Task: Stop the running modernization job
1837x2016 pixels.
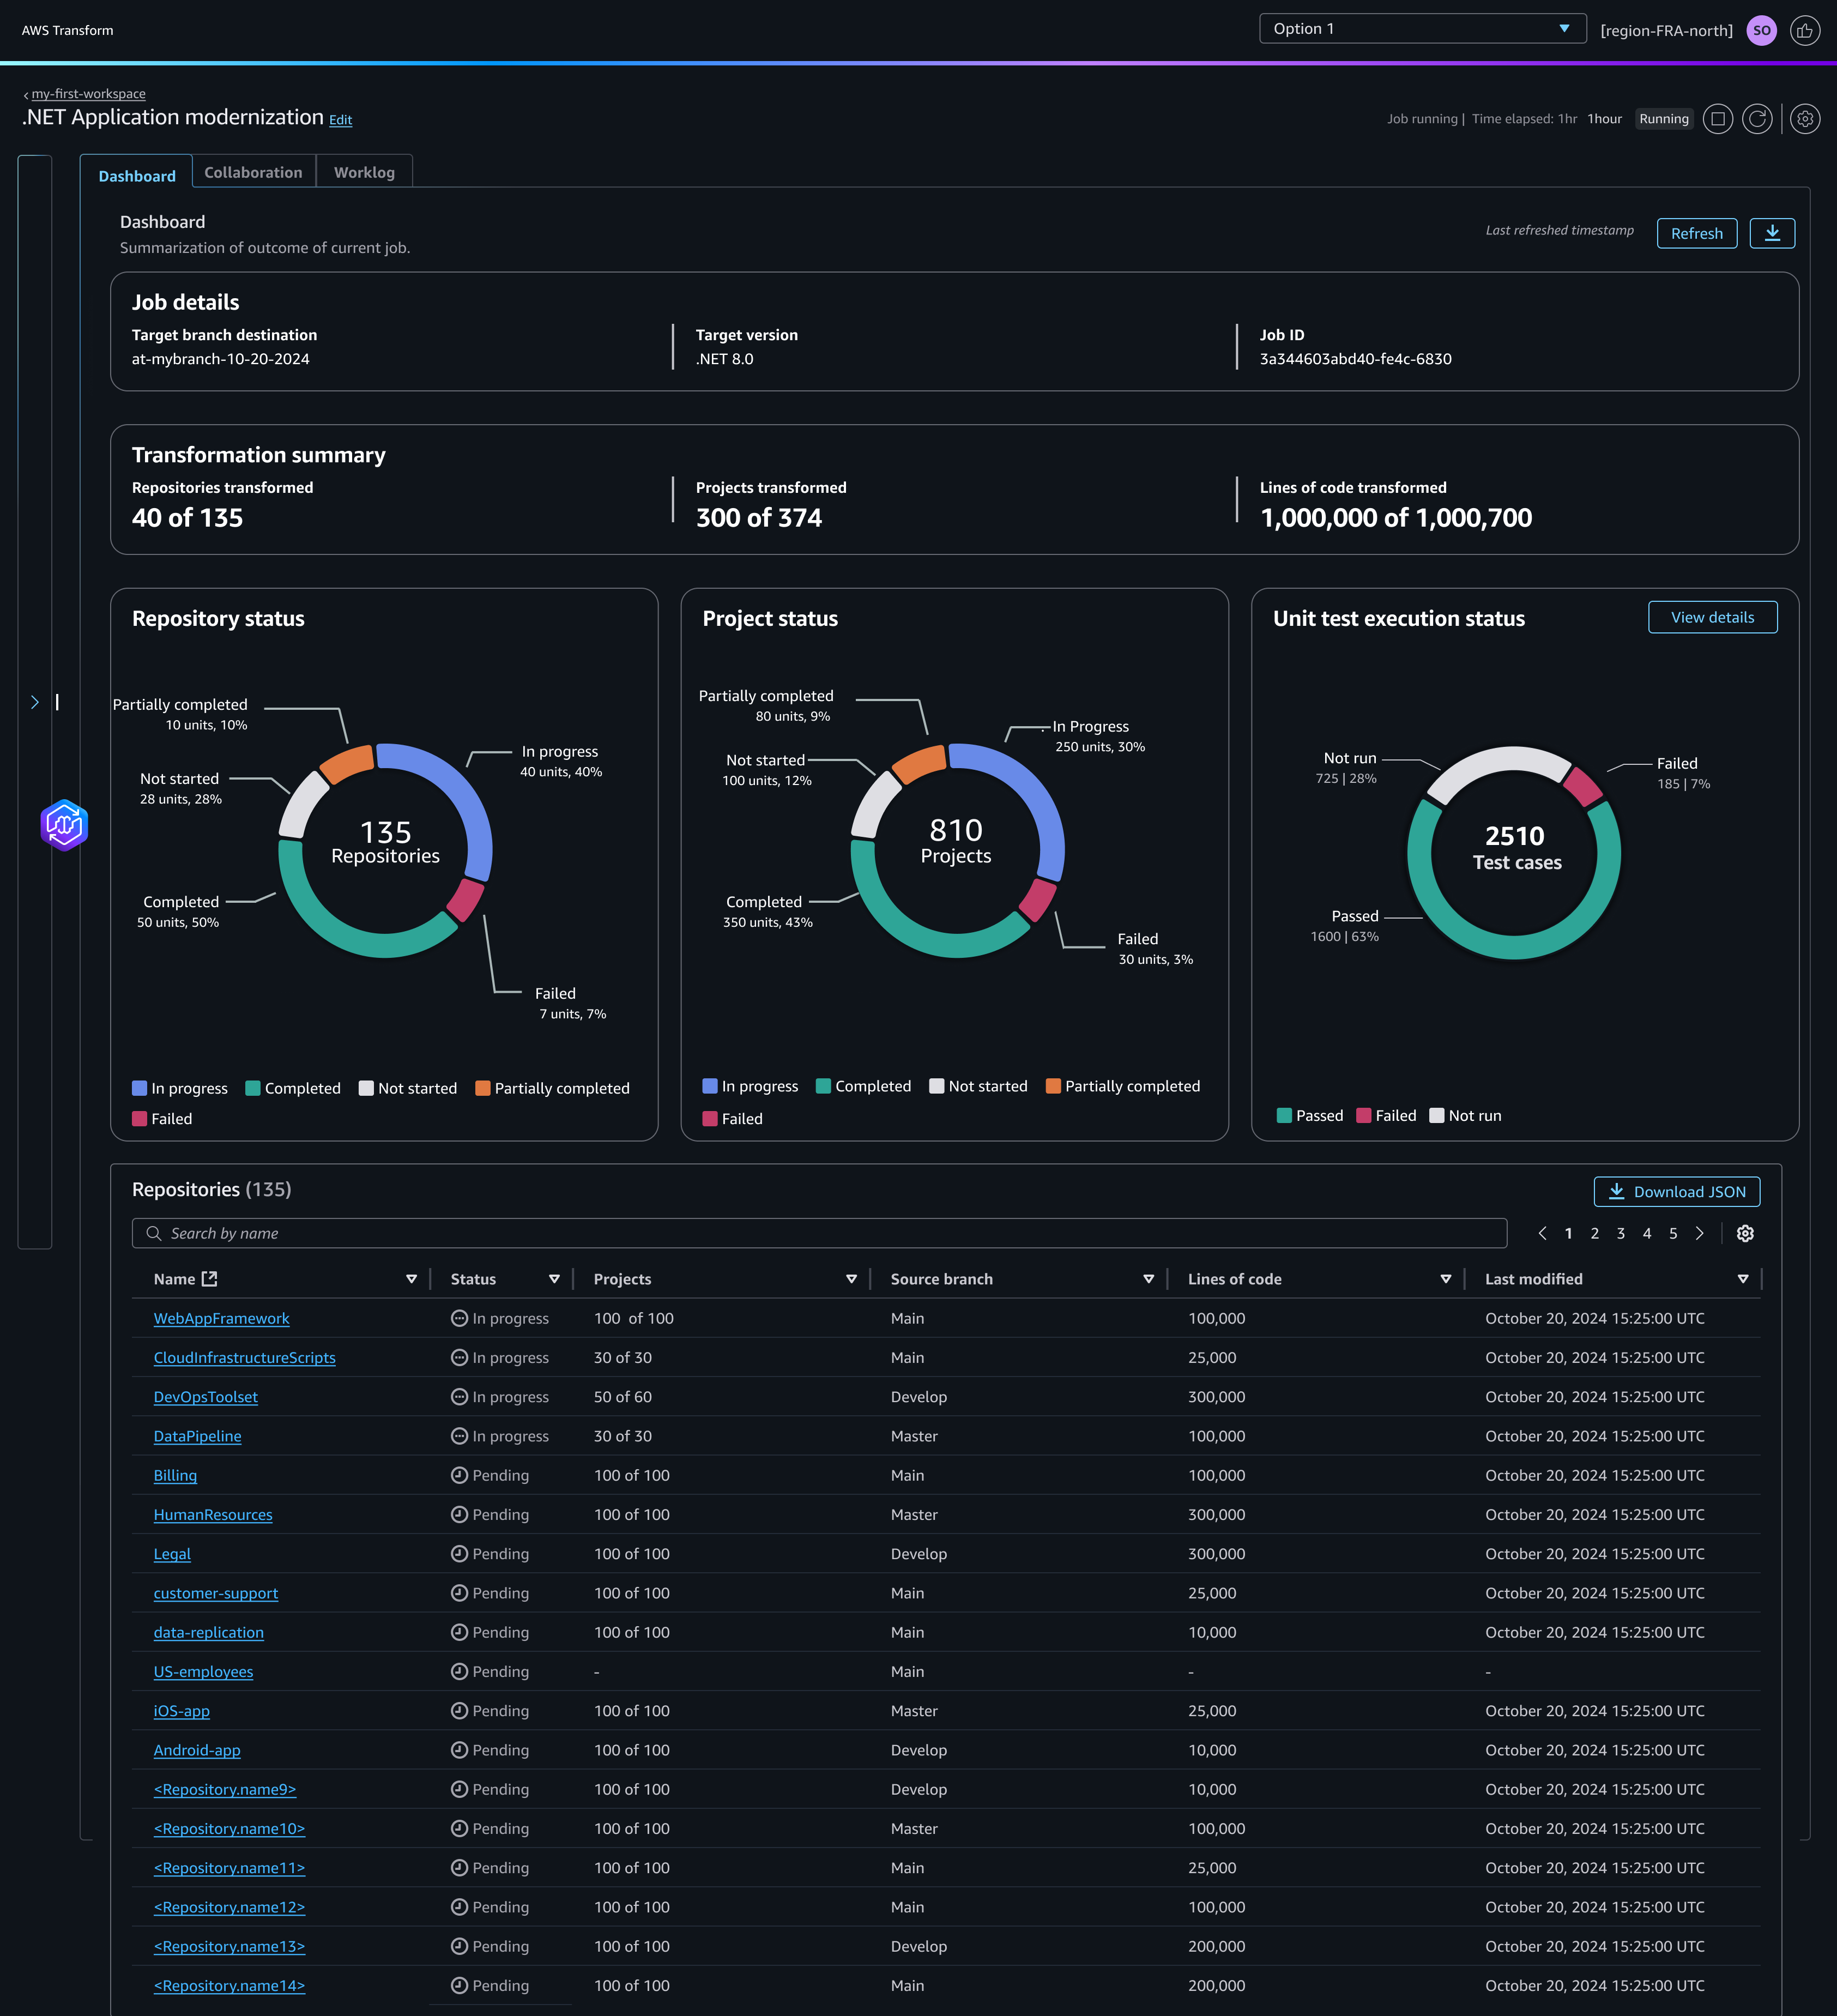Action: pos(1719,119)
